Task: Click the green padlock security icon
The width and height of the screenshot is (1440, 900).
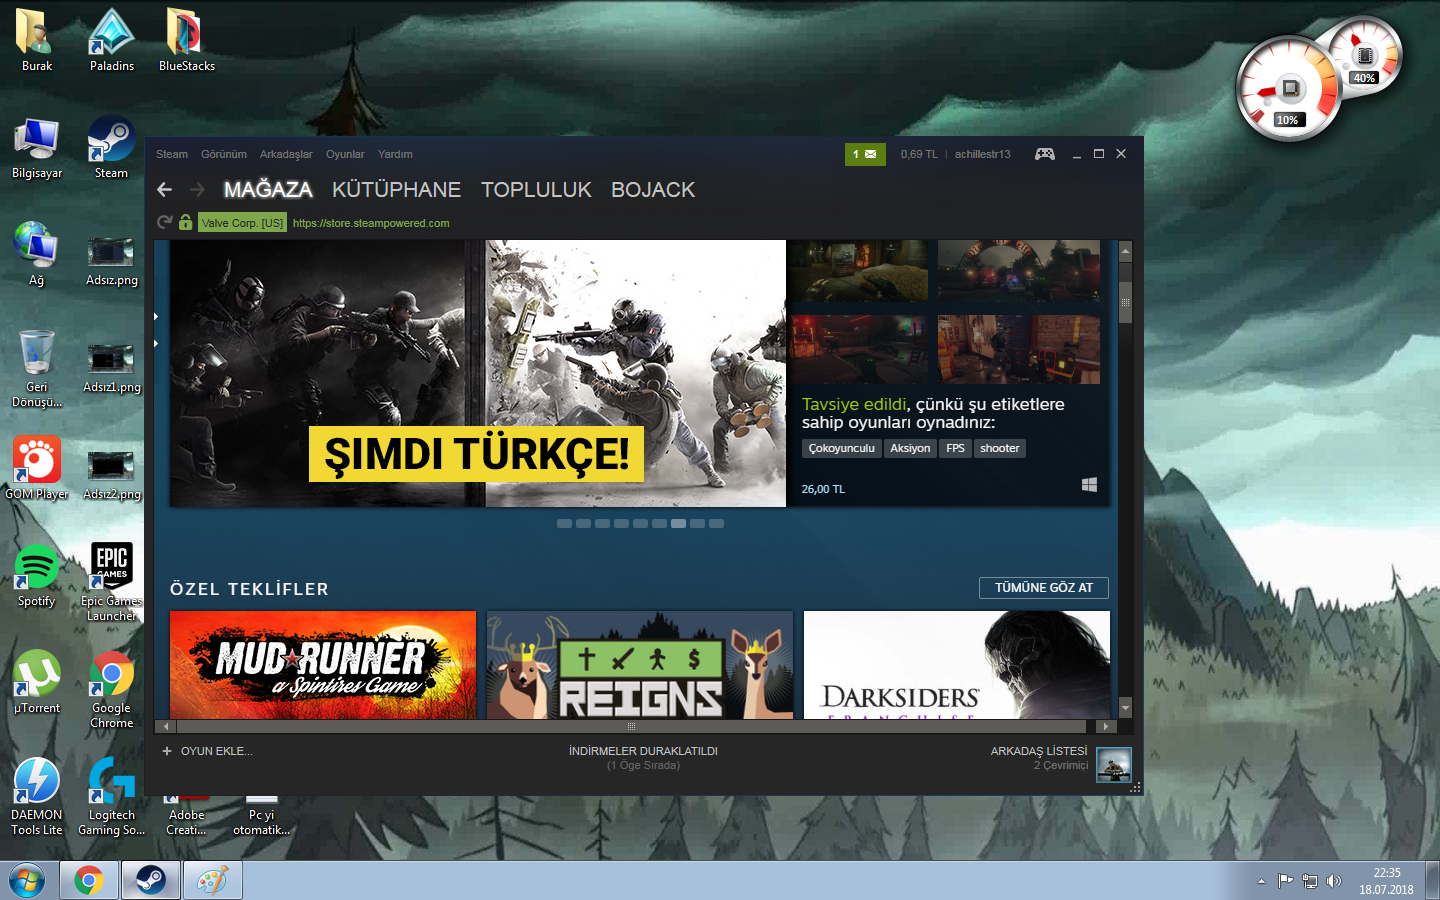Action: (185, 222)
